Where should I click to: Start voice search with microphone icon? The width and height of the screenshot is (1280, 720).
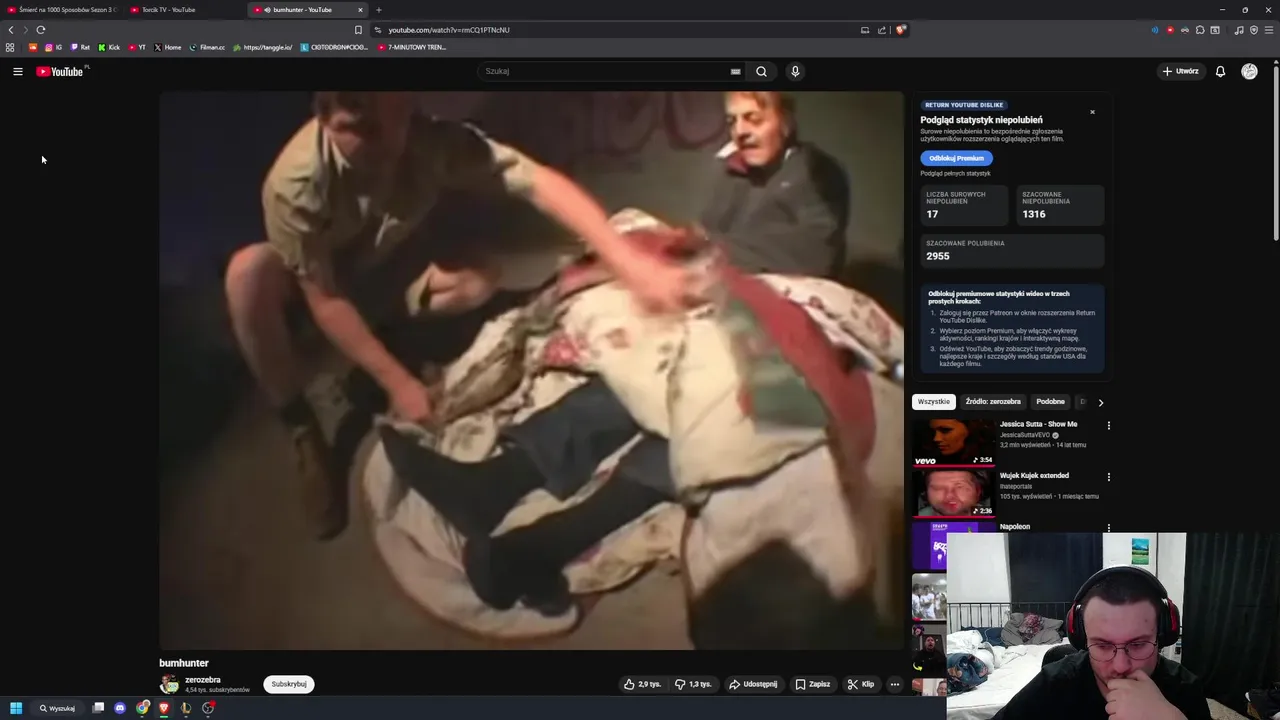(795, 71)
